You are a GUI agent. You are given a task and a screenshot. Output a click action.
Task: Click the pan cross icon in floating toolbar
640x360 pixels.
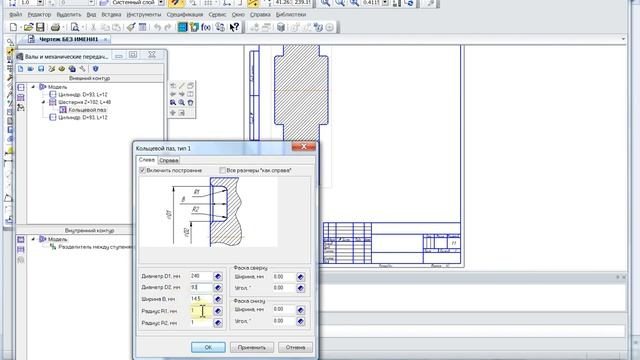[x=173, y=113]
